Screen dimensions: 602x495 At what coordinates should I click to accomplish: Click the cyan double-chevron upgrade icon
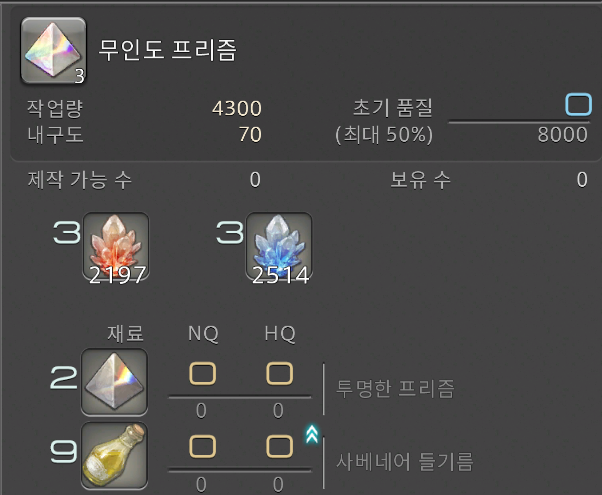(x=312, y=434)
